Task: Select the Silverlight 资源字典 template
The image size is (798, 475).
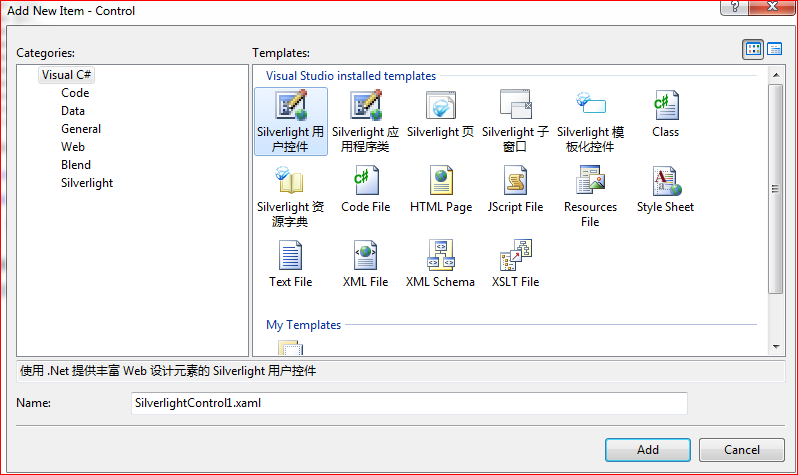Action: 291,197
